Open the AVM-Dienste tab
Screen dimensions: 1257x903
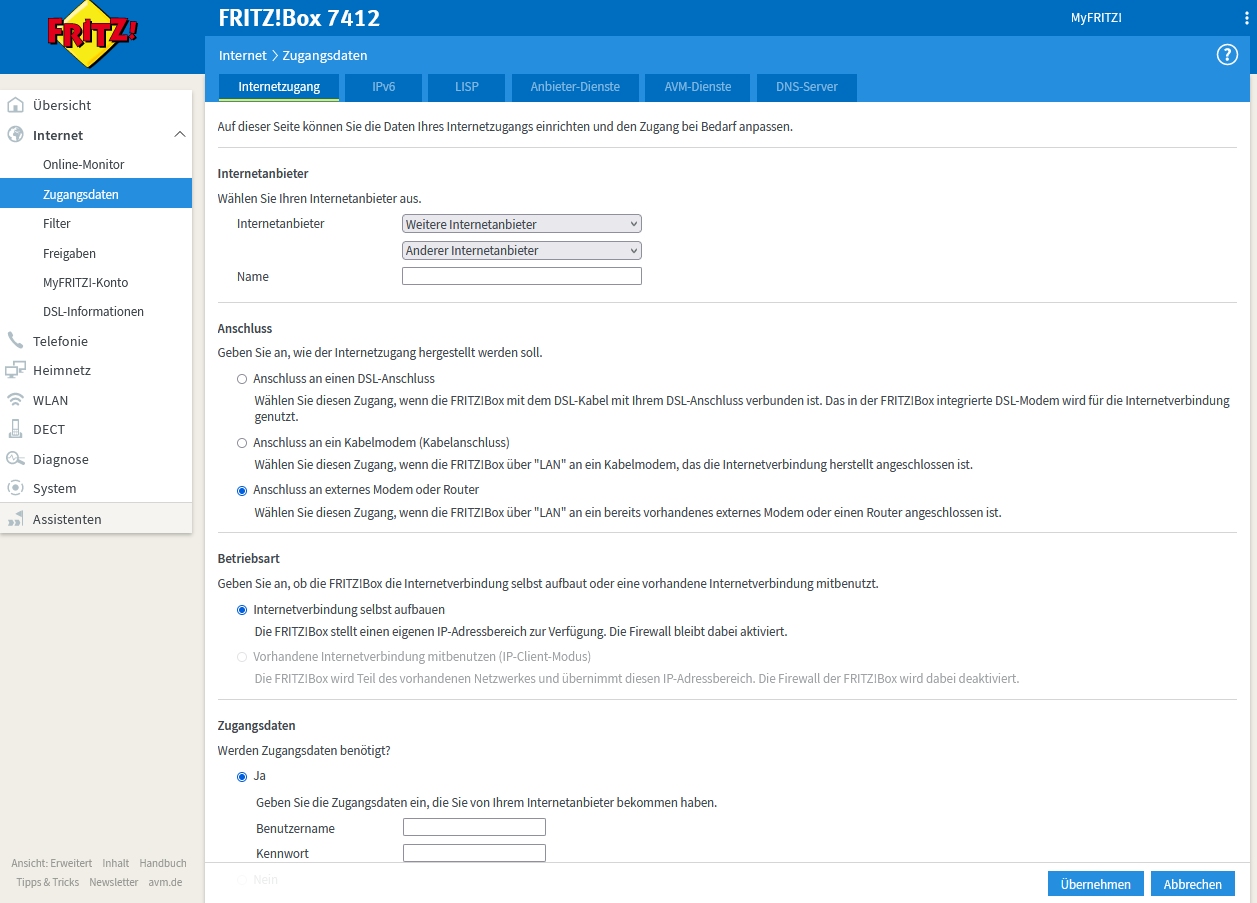tap(698, 87)
